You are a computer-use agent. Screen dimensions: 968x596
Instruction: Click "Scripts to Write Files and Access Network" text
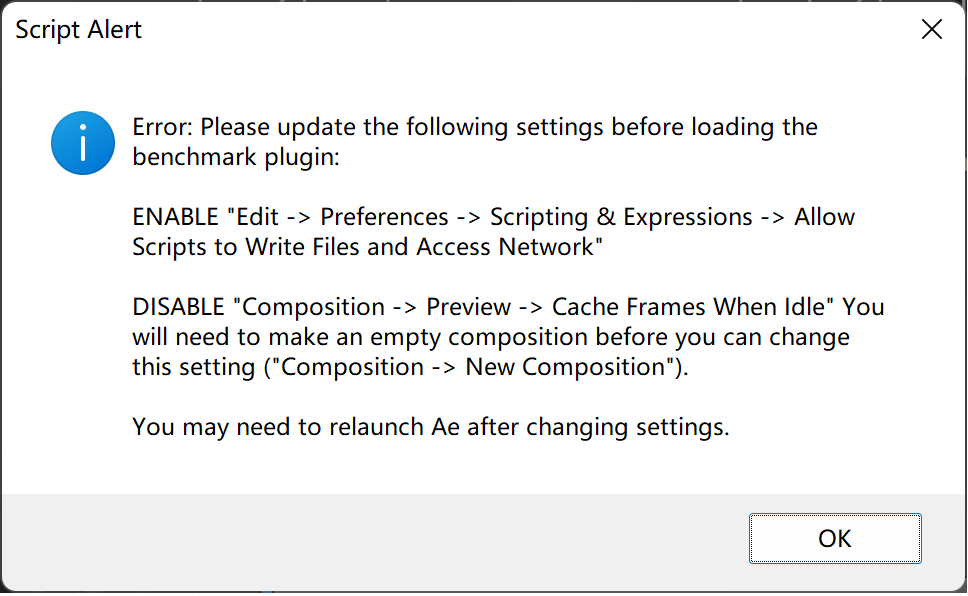coord(367,248)
